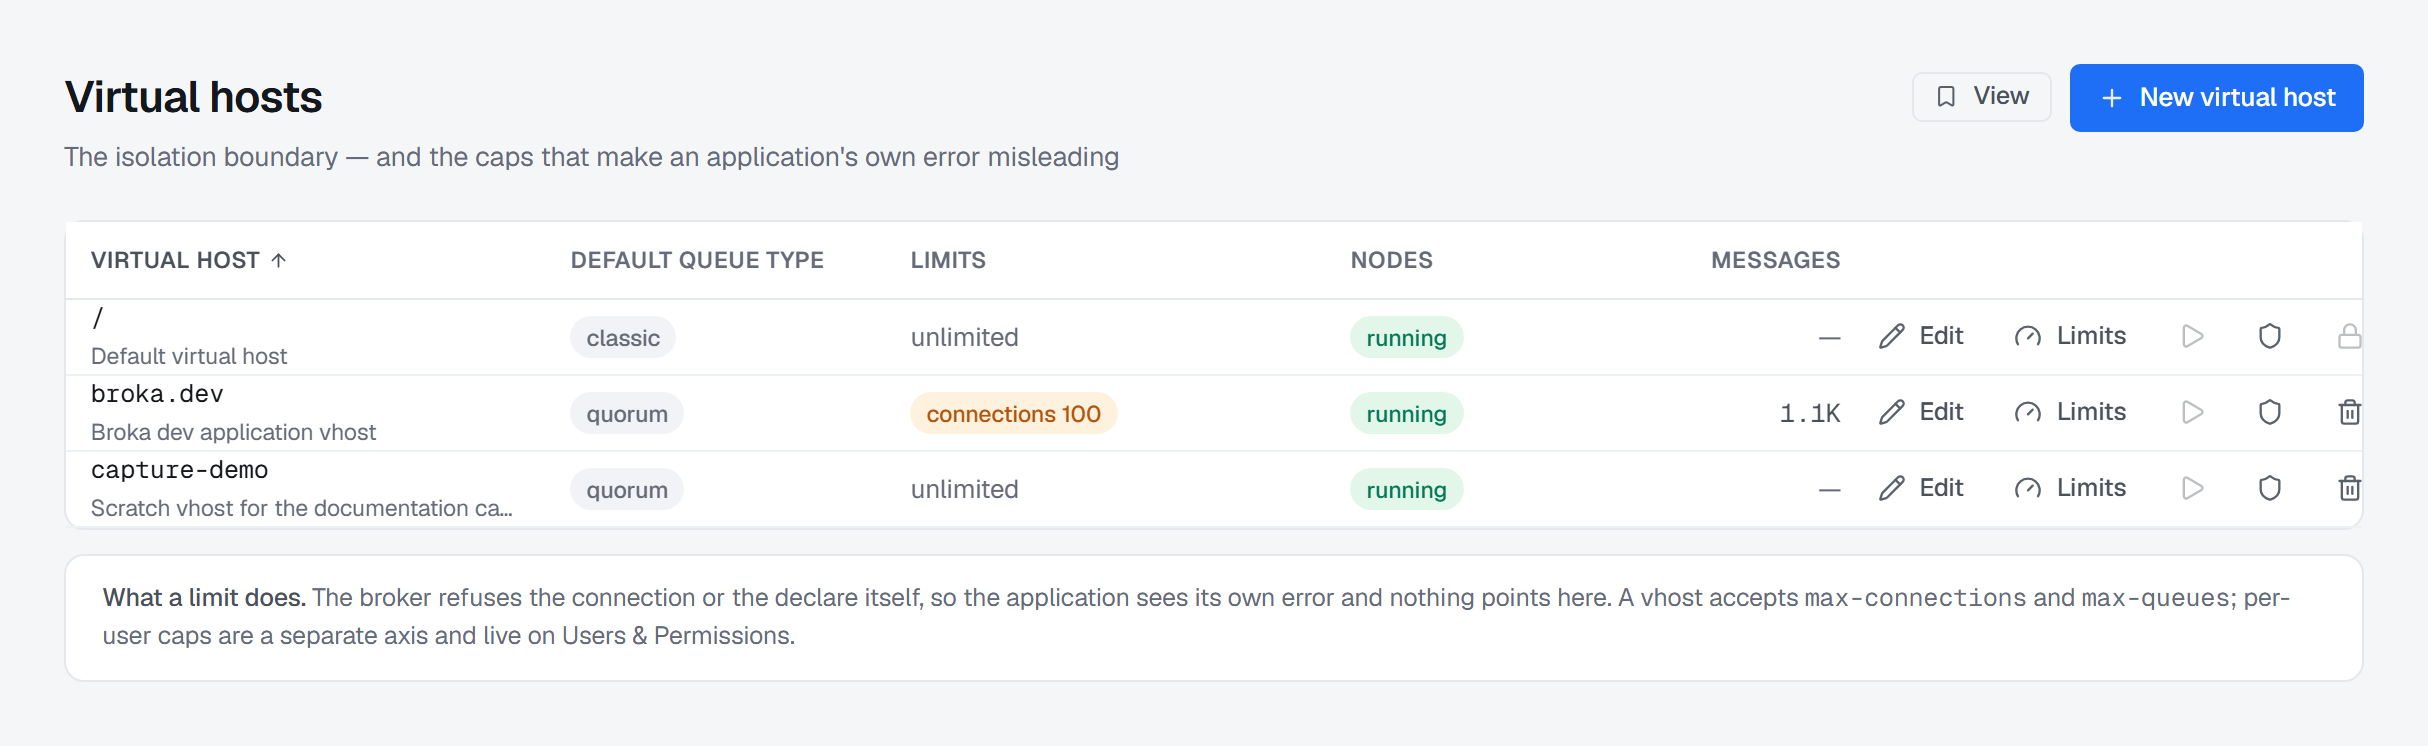Viewport: 2428px width, 746px height.
Task: Click the "Default virtual host" description text
Action: click(x=189, y=356)
